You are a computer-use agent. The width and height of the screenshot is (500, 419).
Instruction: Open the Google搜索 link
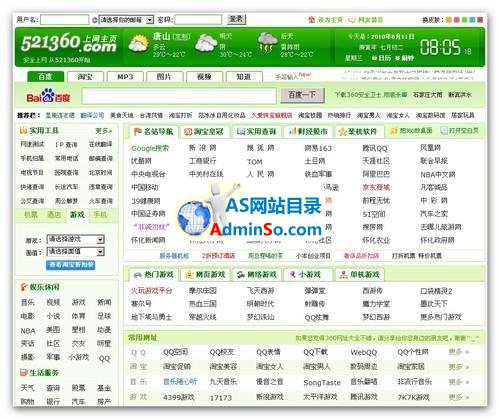coord(150,148)
